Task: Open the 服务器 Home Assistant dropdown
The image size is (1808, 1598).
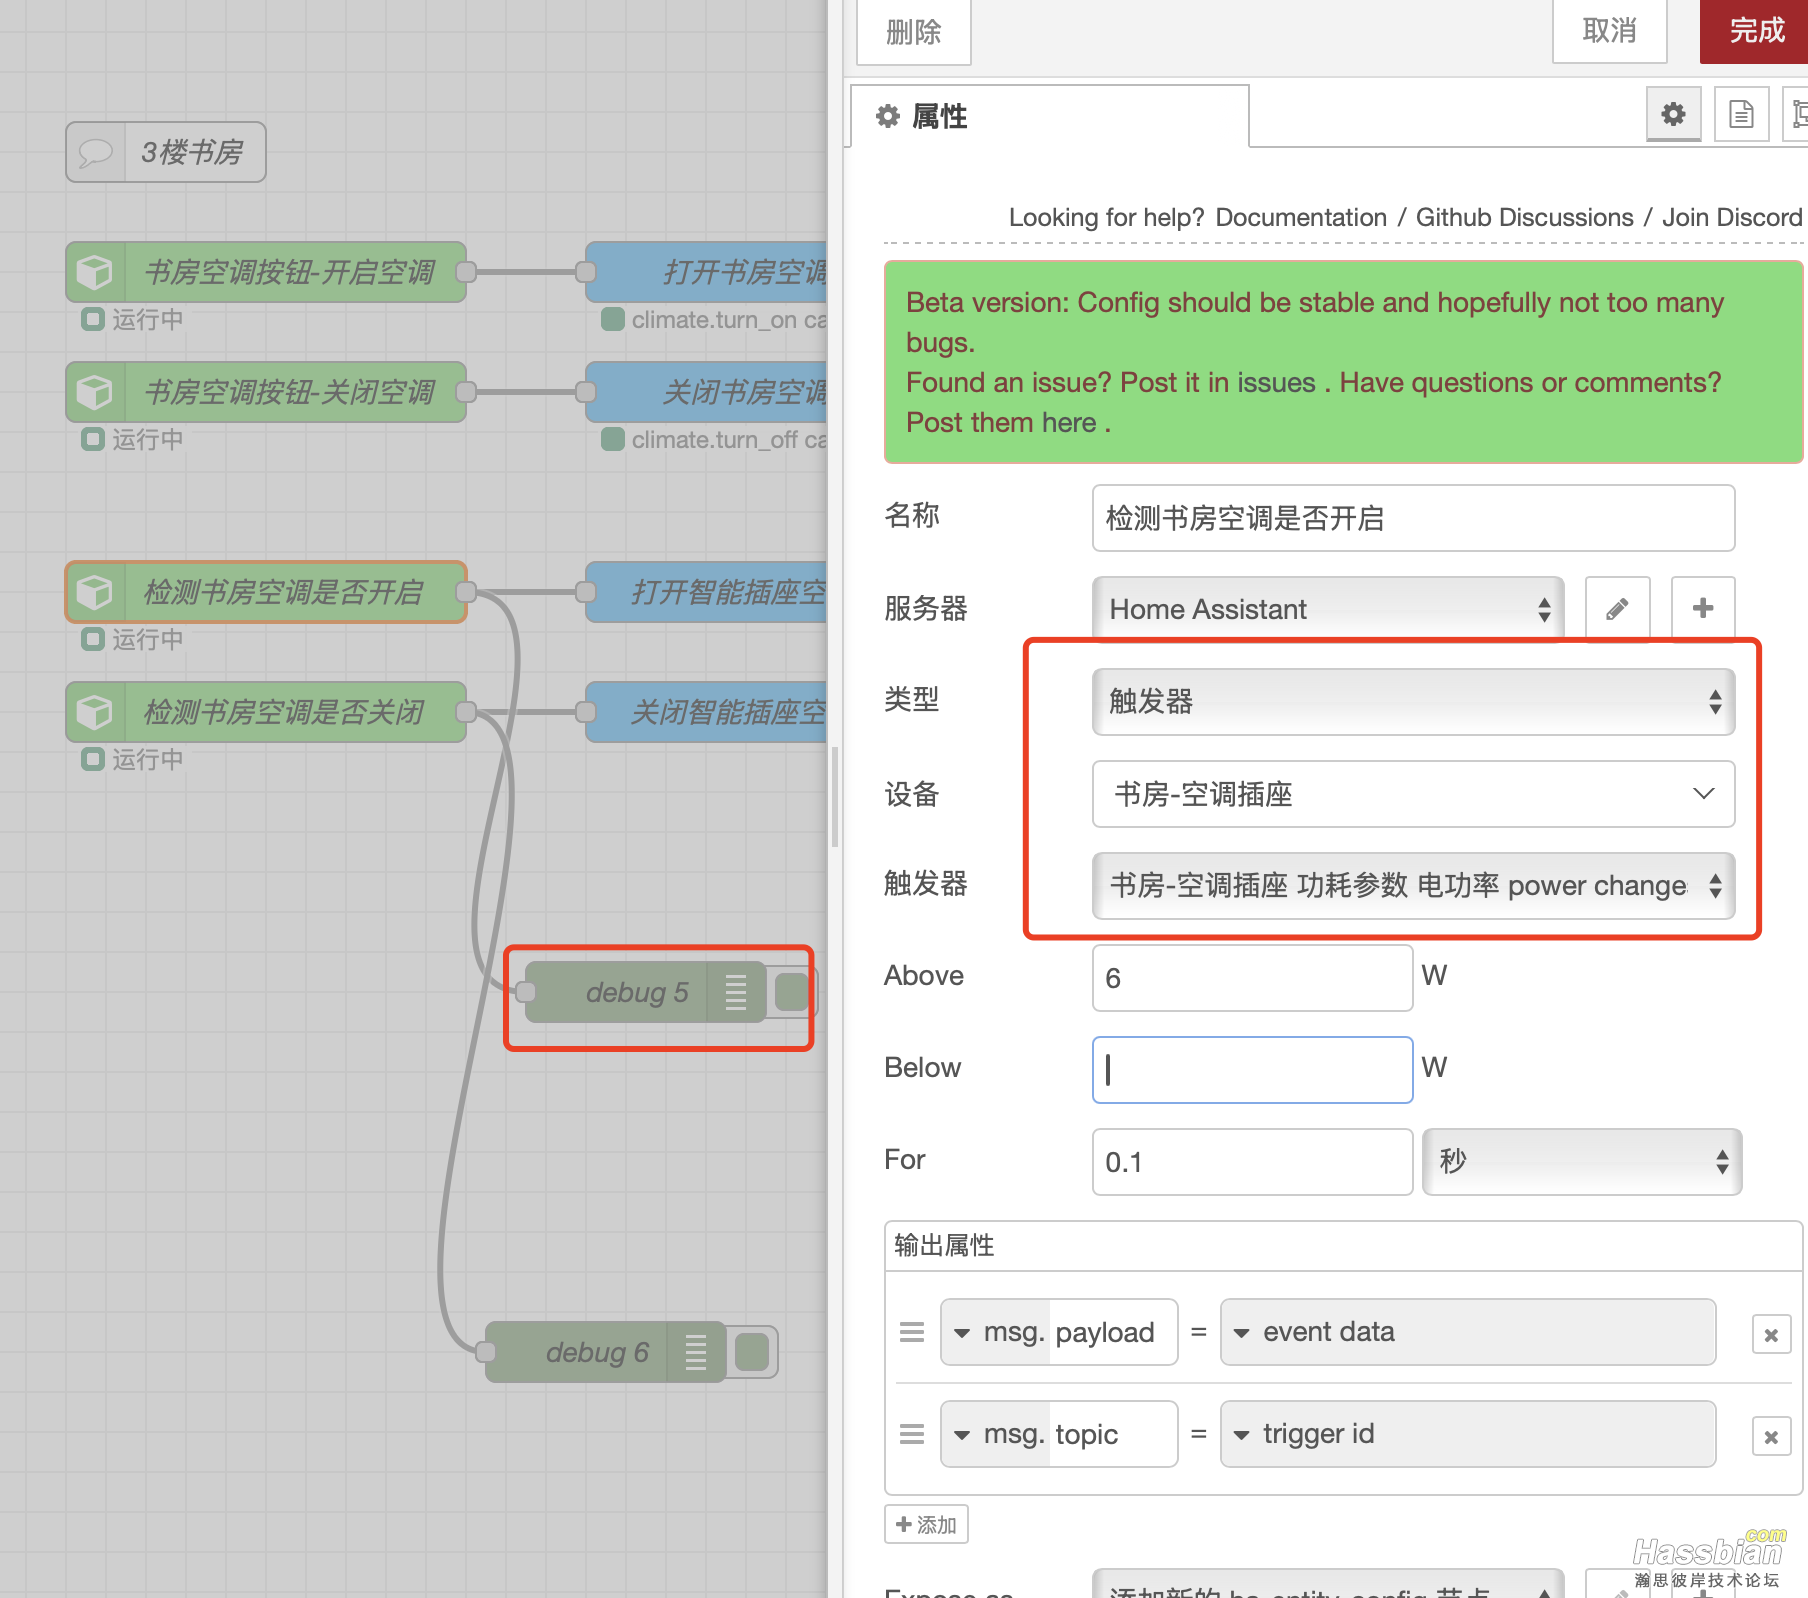Action: (x=1327, y=609)
